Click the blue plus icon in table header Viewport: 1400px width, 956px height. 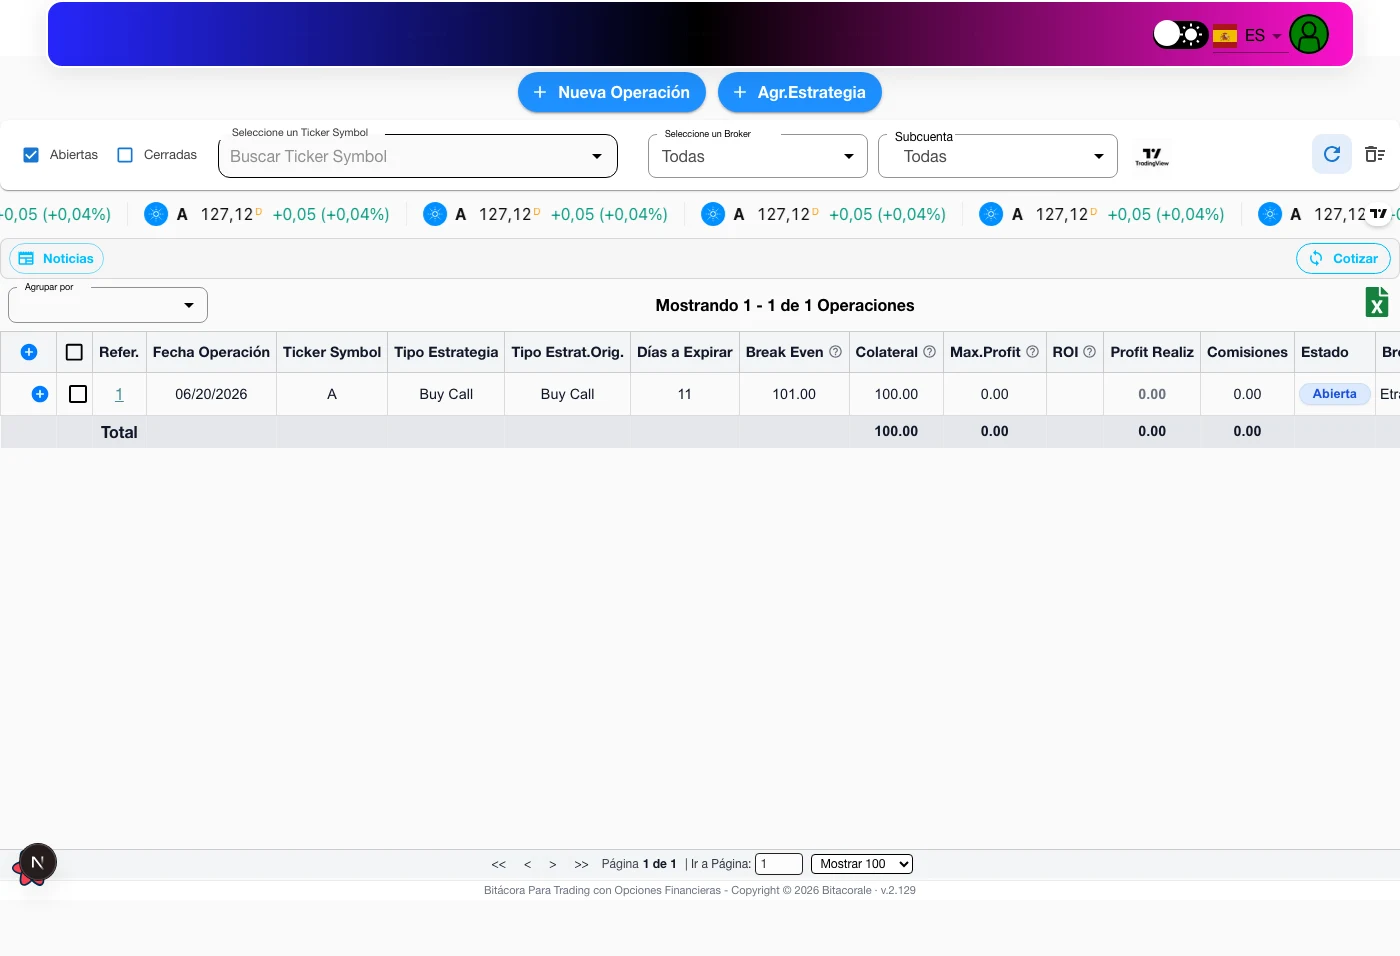tap(29, 352)
